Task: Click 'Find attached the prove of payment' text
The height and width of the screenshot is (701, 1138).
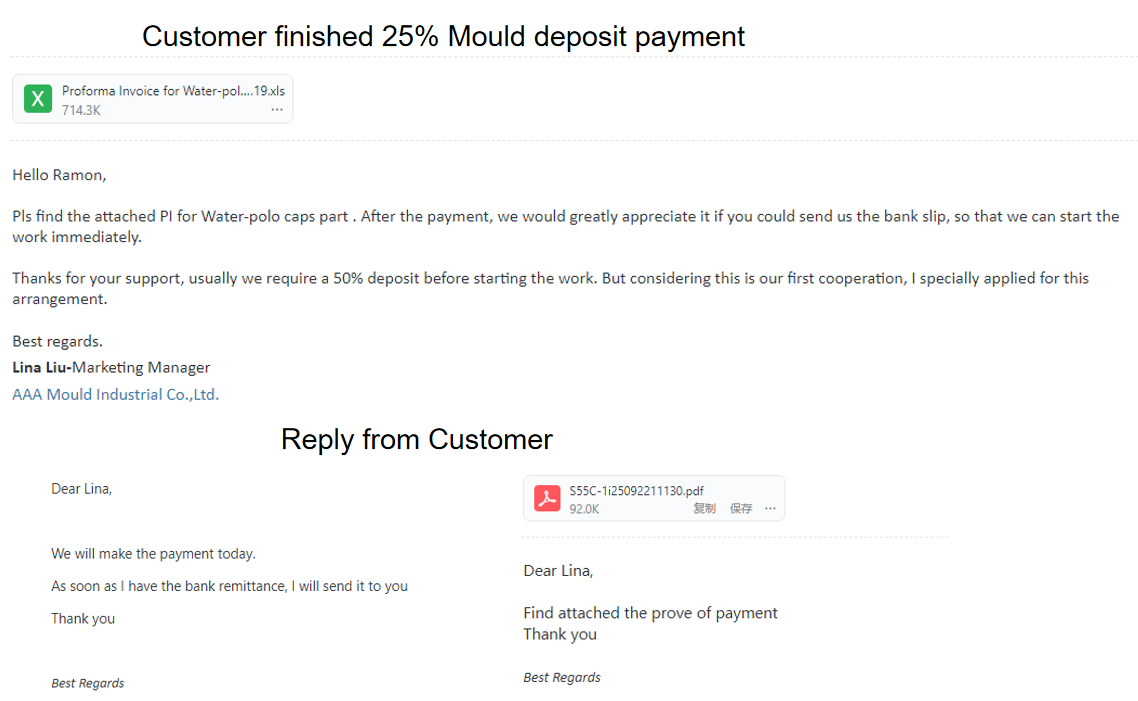Action: (650, 613)
